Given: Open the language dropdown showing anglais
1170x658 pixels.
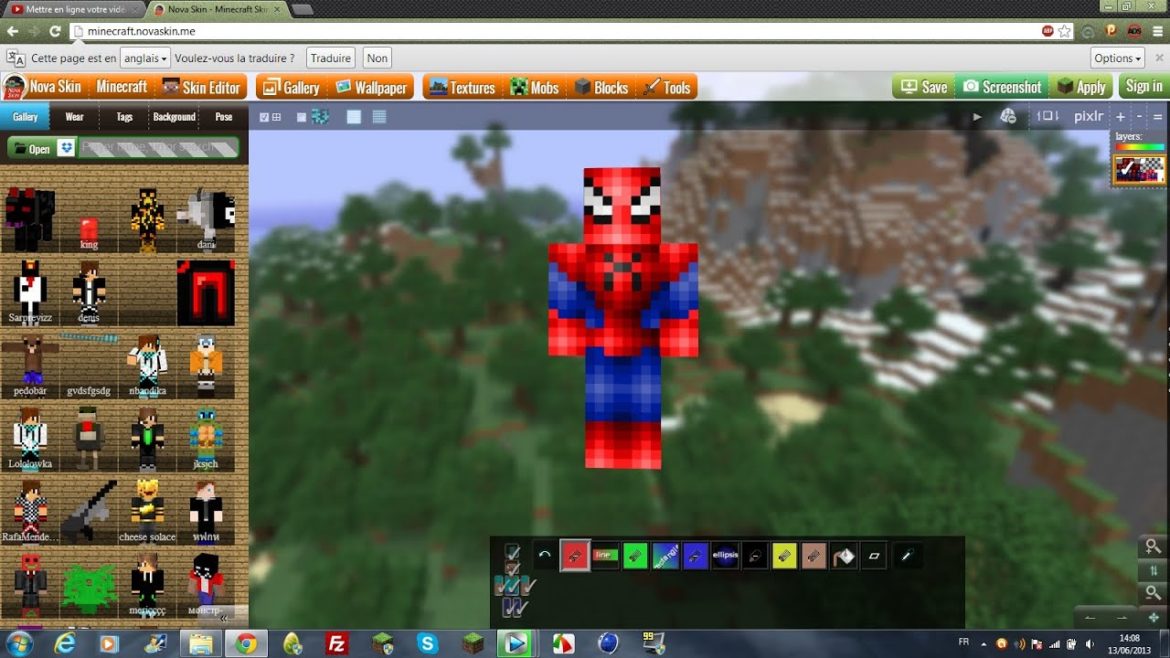Looking at the screenshot, I should coord(145,58).
